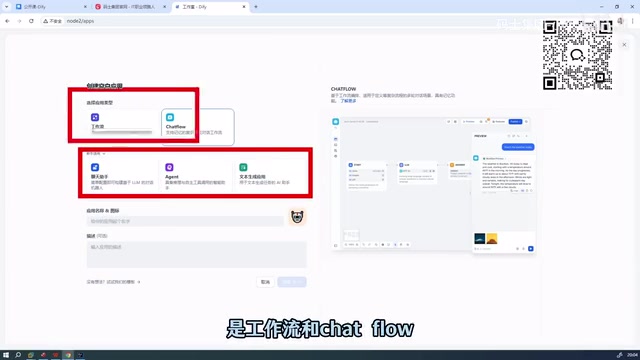This screenshot has height=360, width=640.
Task: Go back in browser history
Action: [x=7, y=21]
